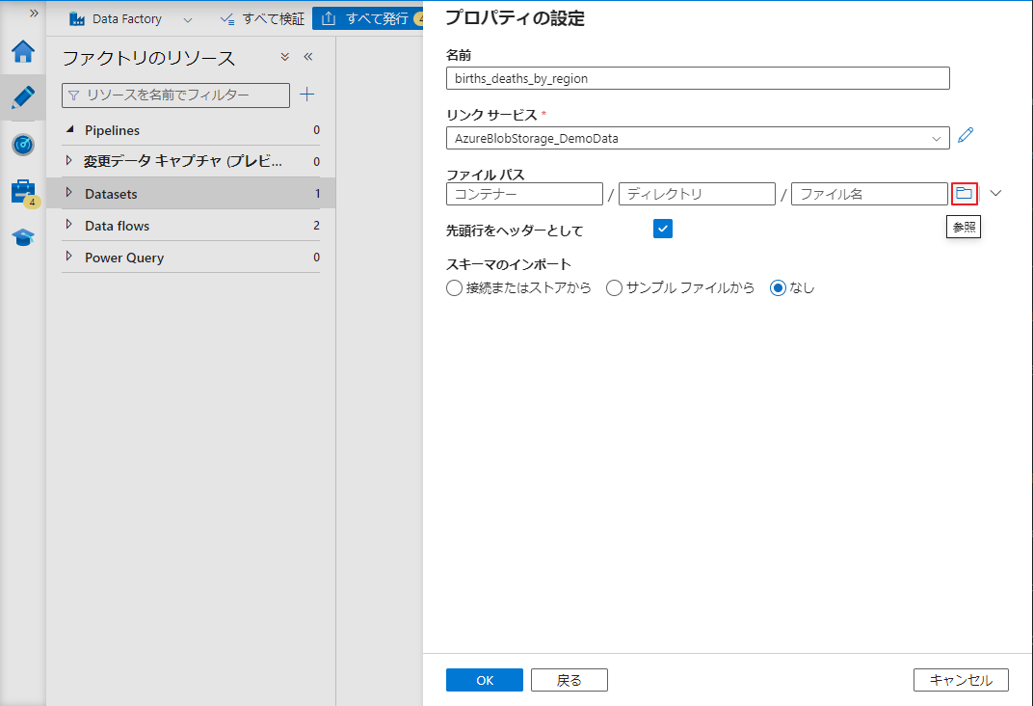Open the Learning center graduation cap icon
Image resolution: width=1033 pixels, height=706 pixels.
[23, 237]
